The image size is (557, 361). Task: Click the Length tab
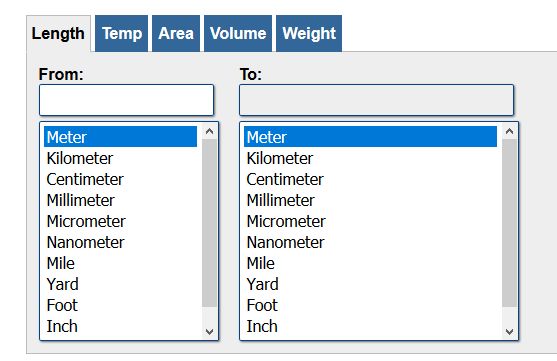[x=59, y=34]
